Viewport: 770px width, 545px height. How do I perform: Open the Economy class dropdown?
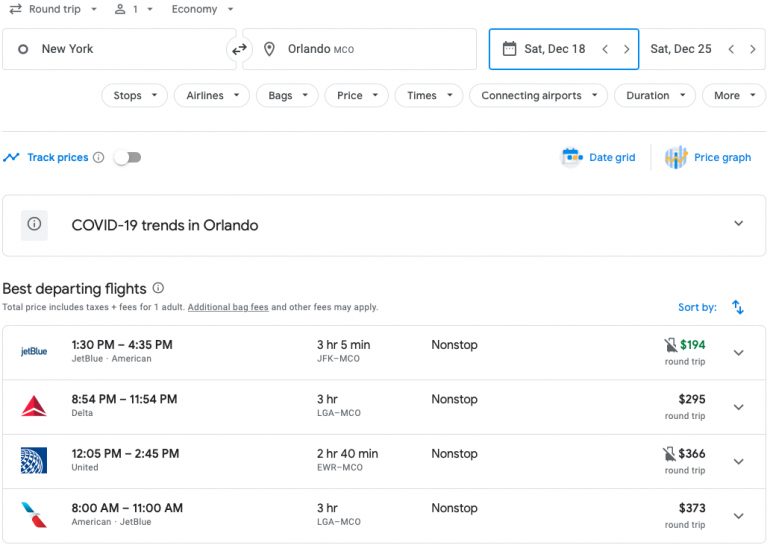pyautogui.click(x=202, y=9)
